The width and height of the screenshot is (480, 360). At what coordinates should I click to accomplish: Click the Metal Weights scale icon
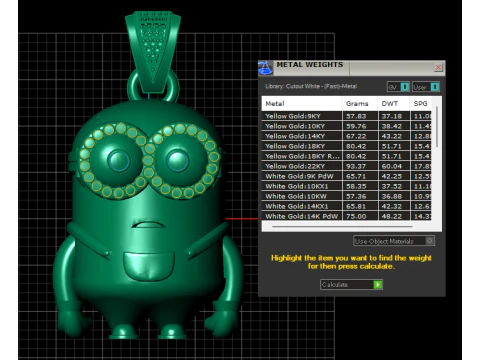pos(265,68)
